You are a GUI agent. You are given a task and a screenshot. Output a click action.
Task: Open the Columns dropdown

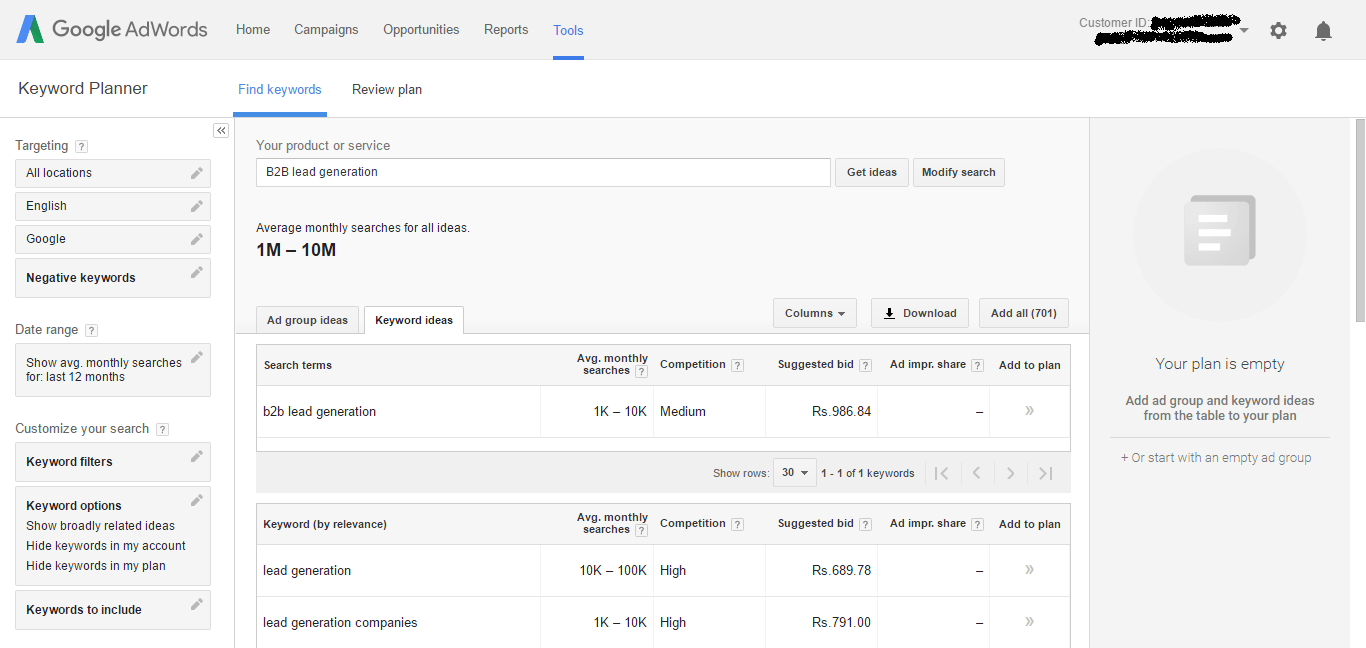814,313
